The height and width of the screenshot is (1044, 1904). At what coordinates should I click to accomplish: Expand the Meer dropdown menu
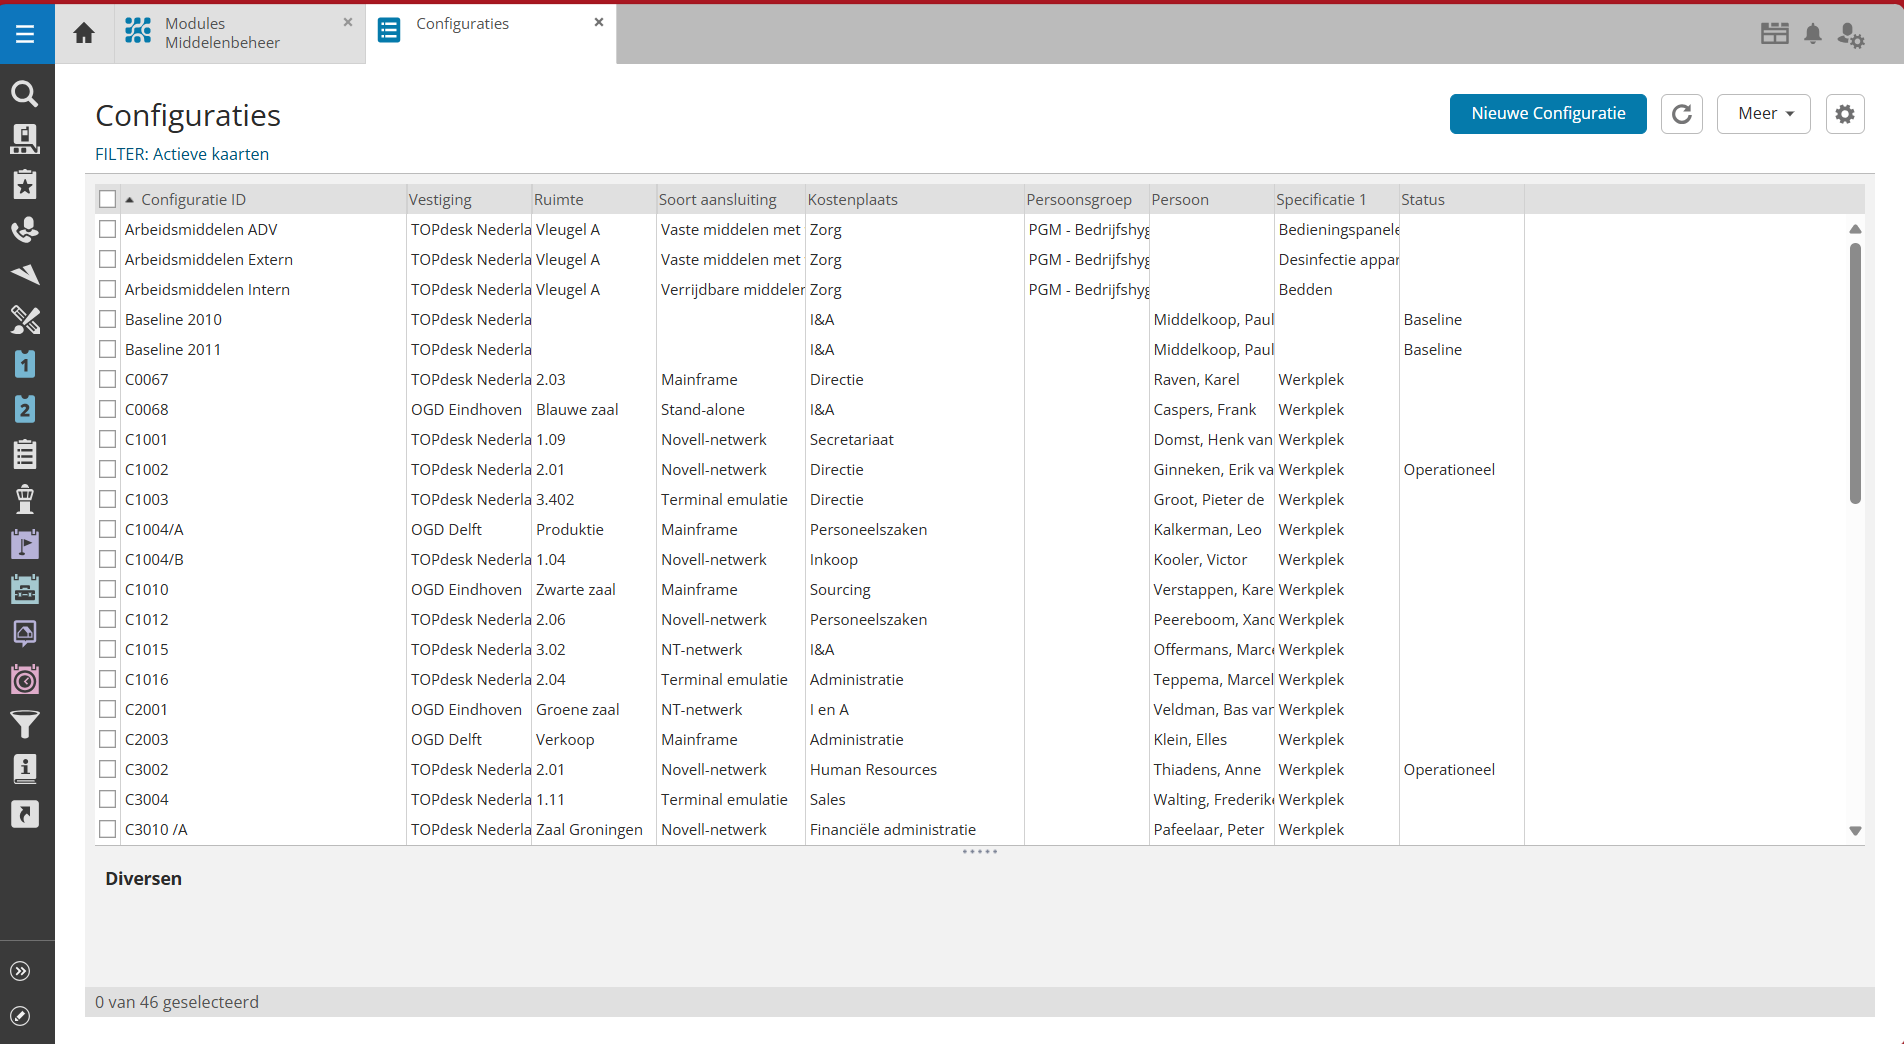tap(1763, 114)
